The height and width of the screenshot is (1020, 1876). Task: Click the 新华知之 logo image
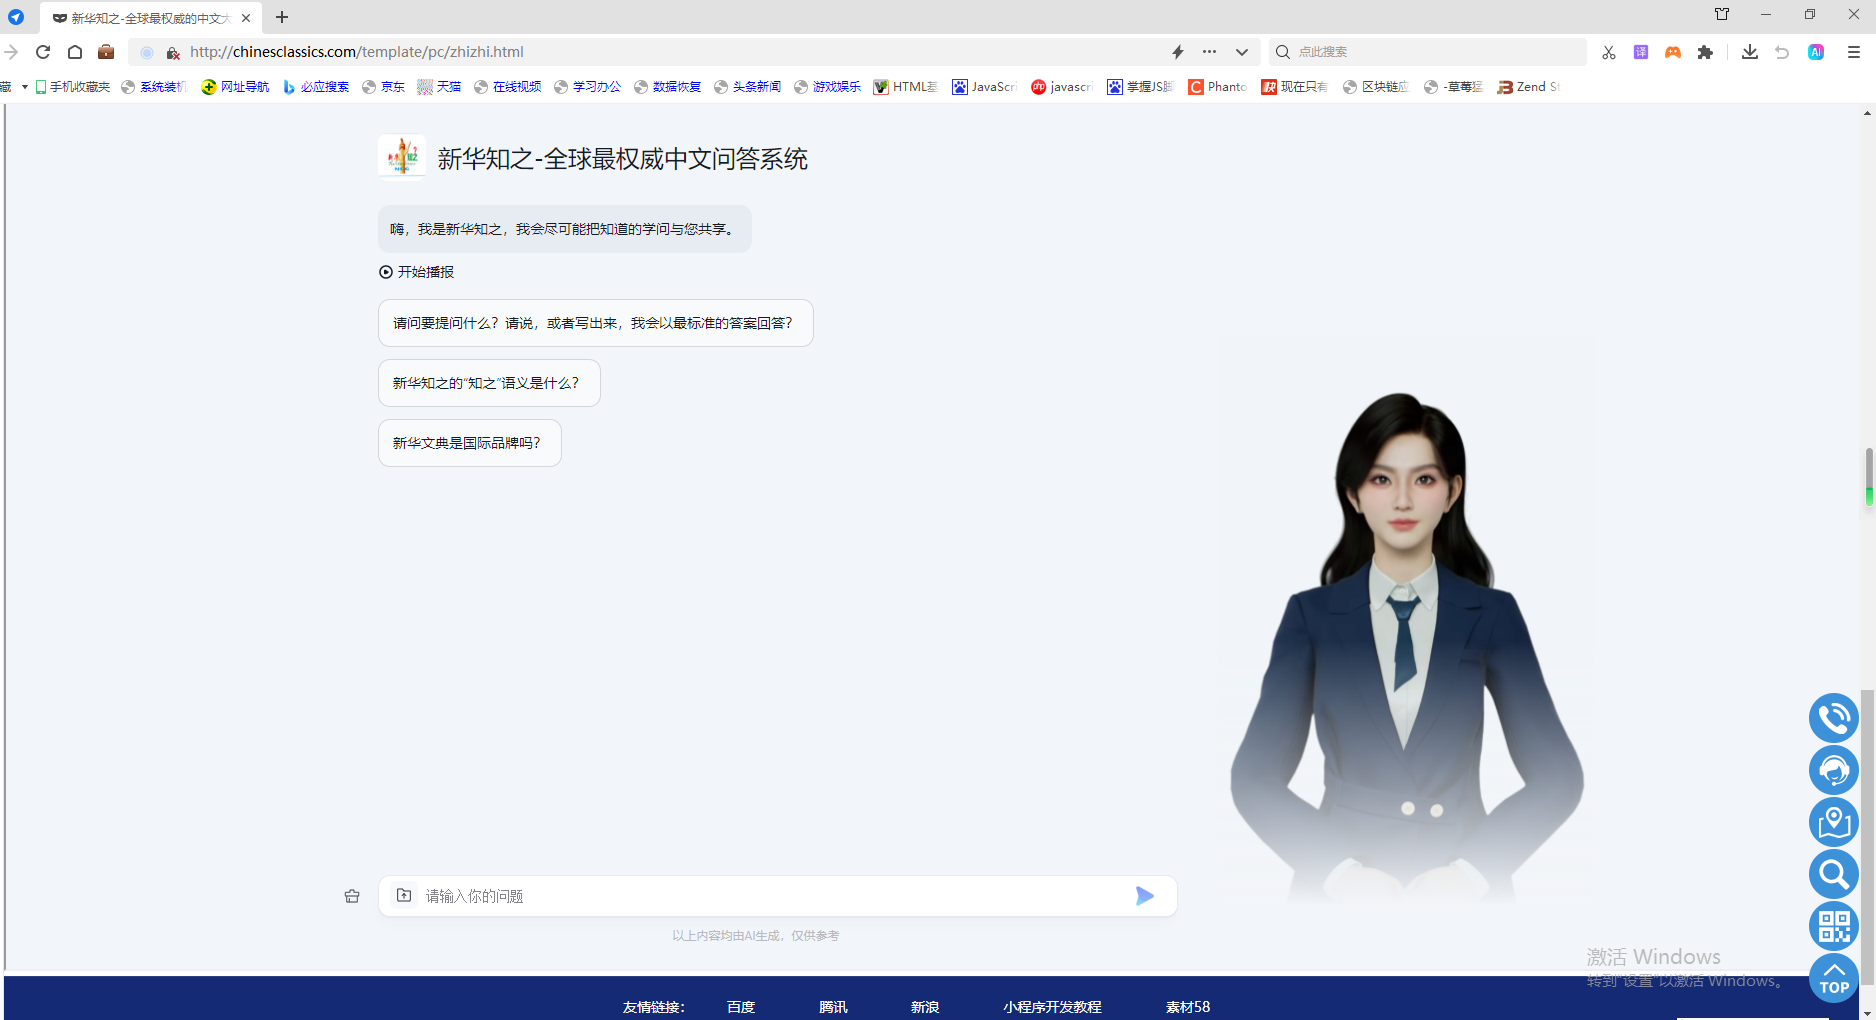point(402,157)
